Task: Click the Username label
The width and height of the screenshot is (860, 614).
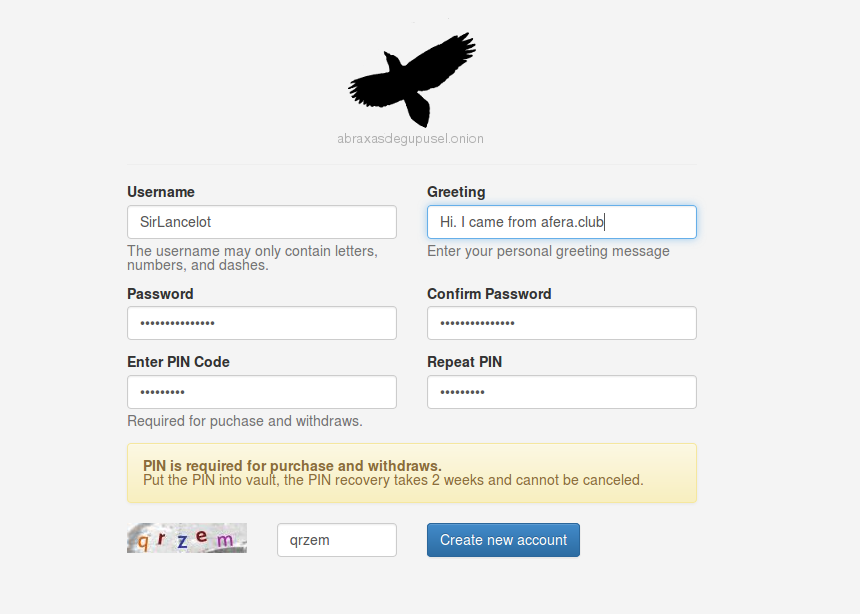Action: 161,192
